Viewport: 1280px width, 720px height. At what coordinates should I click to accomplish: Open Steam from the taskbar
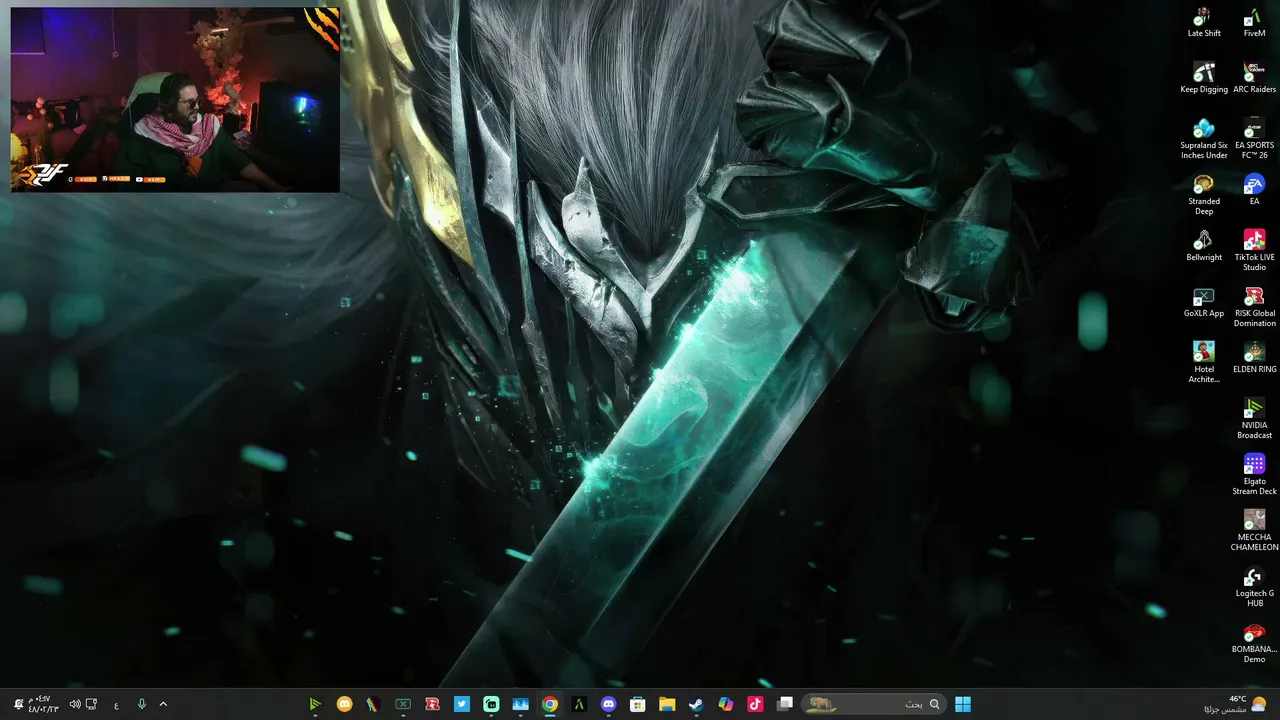[x=696, y=704]
